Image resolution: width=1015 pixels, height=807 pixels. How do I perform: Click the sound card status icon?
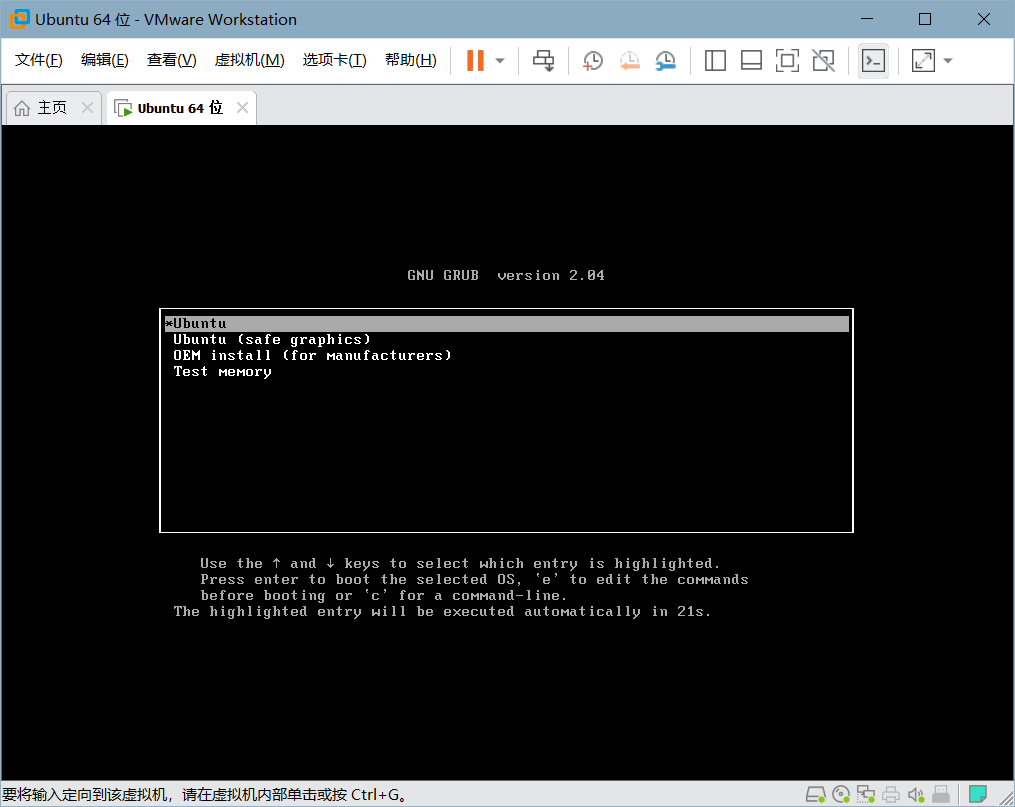click(916, 794)
